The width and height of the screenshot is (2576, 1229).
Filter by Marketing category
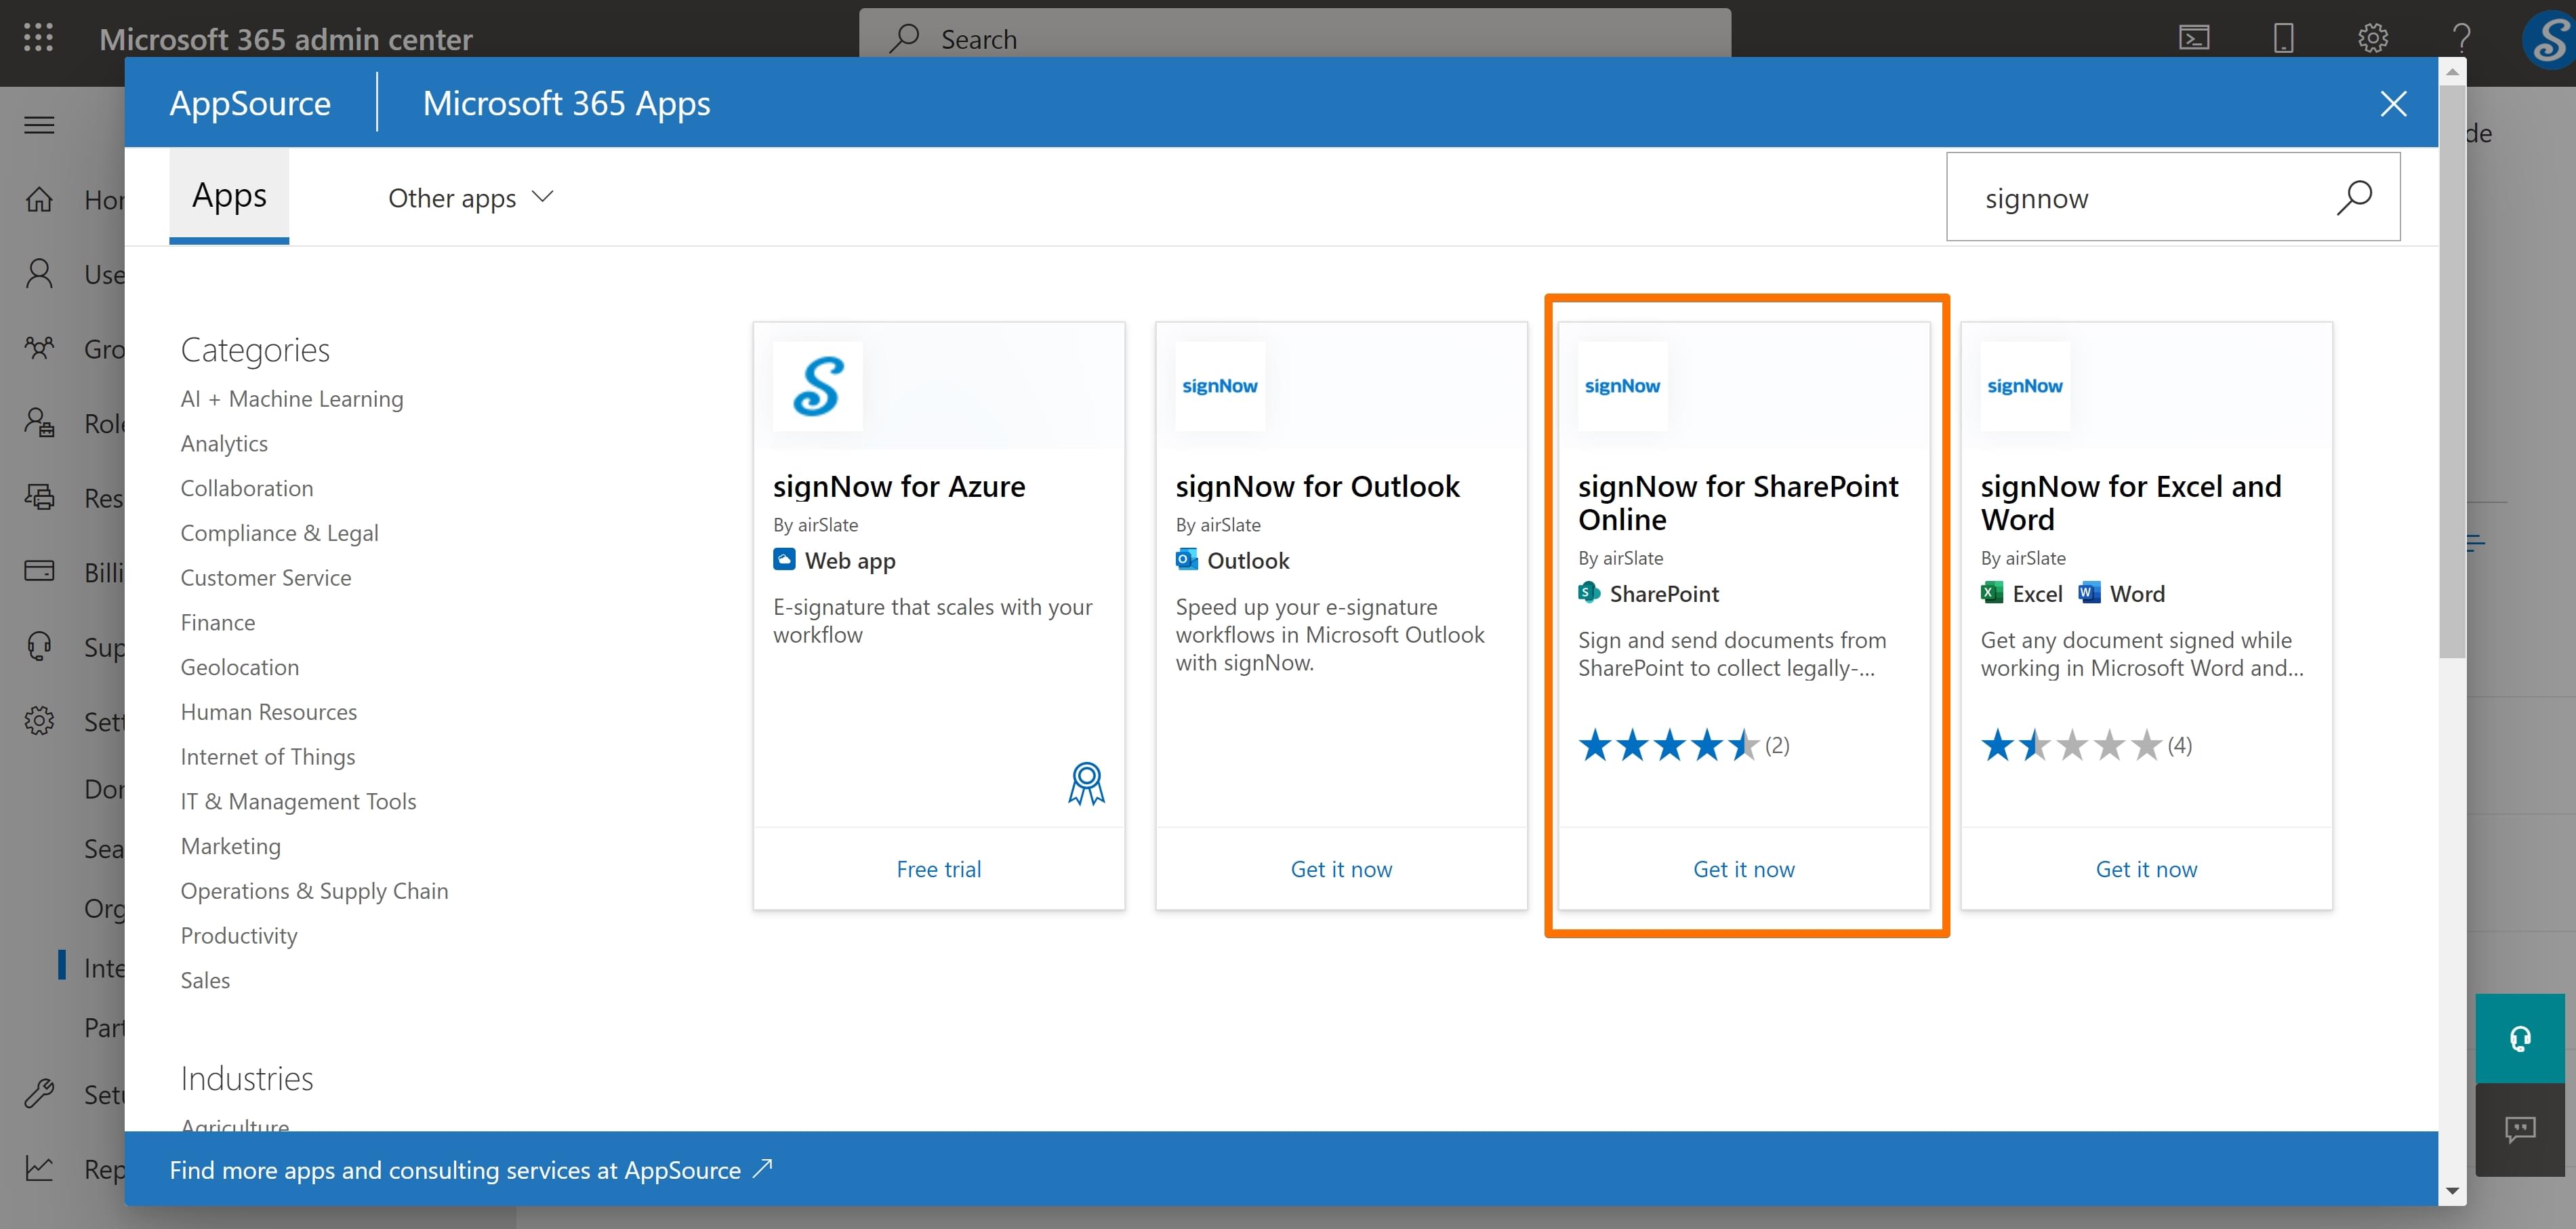point(230,846)
